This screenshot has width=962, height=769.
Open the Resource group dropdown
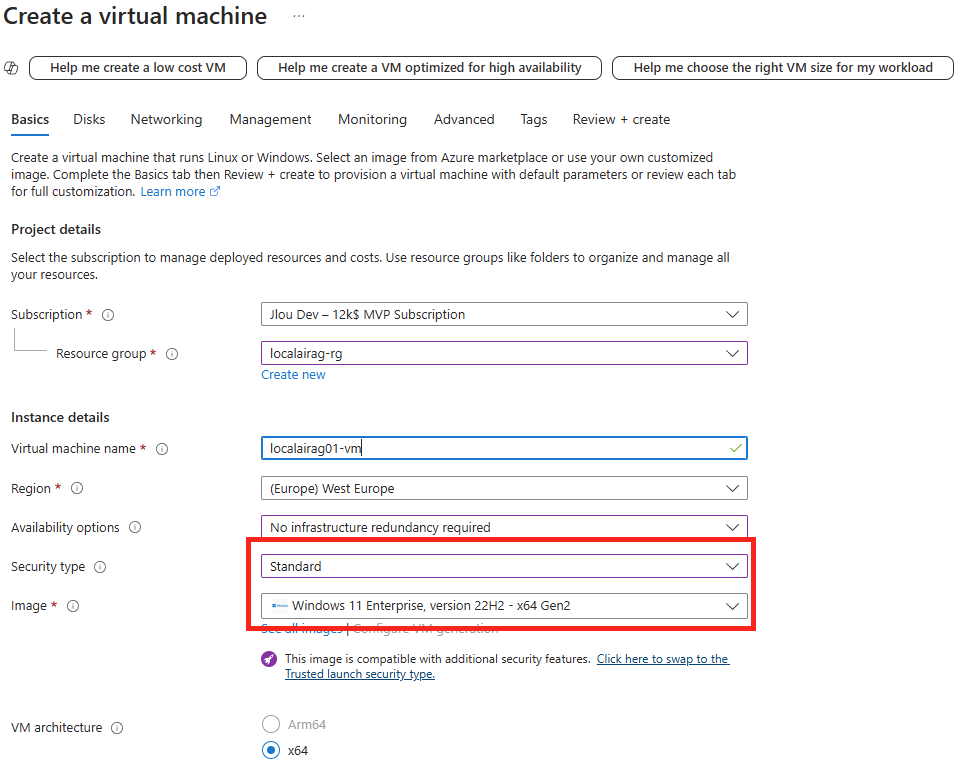tap(504, 353)
